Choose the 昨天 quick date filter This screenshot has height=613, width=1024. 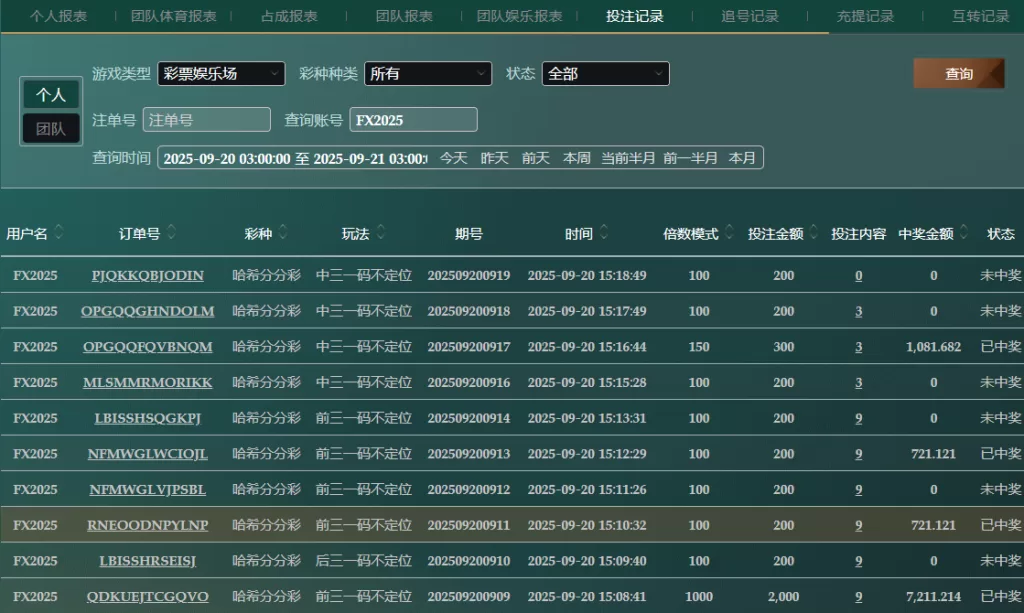point(494,158)
